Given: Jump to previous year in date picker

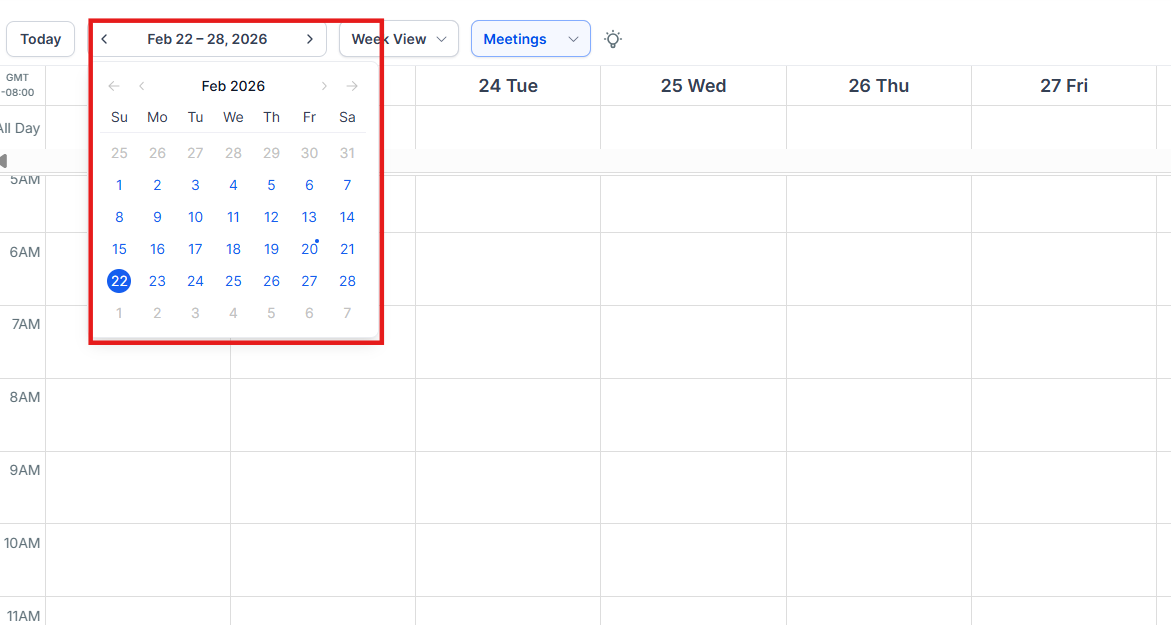Looking at the screenshot, I should coord(114,86).
